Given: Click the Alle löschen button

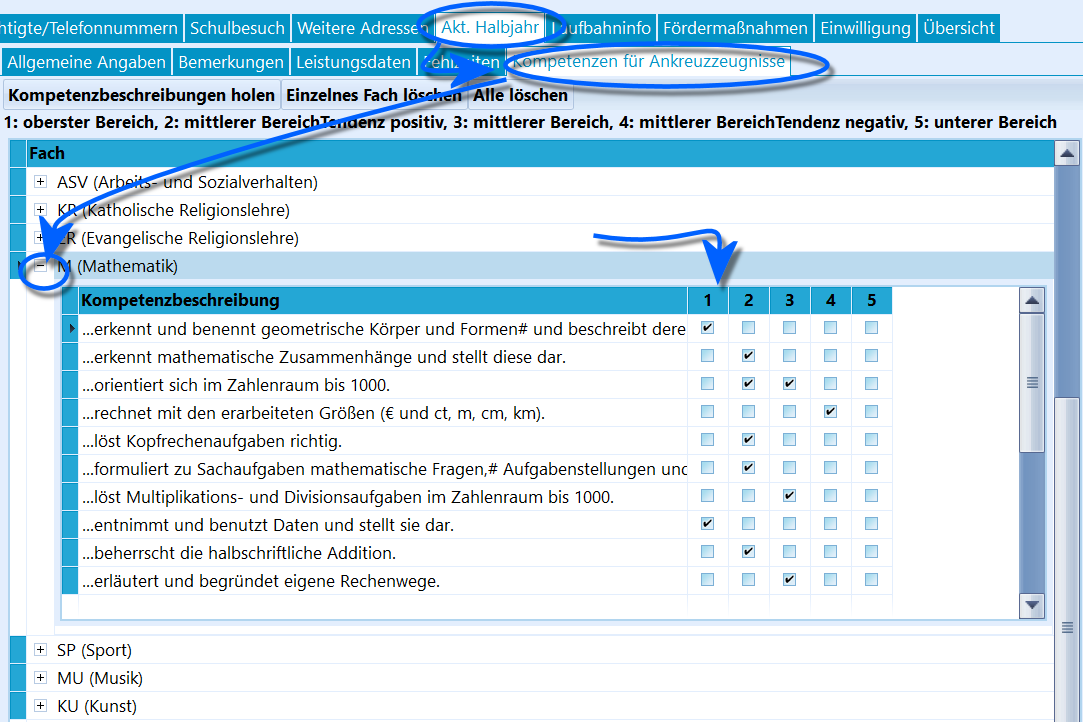Looking at the screenshot, I should coord(520,95).
